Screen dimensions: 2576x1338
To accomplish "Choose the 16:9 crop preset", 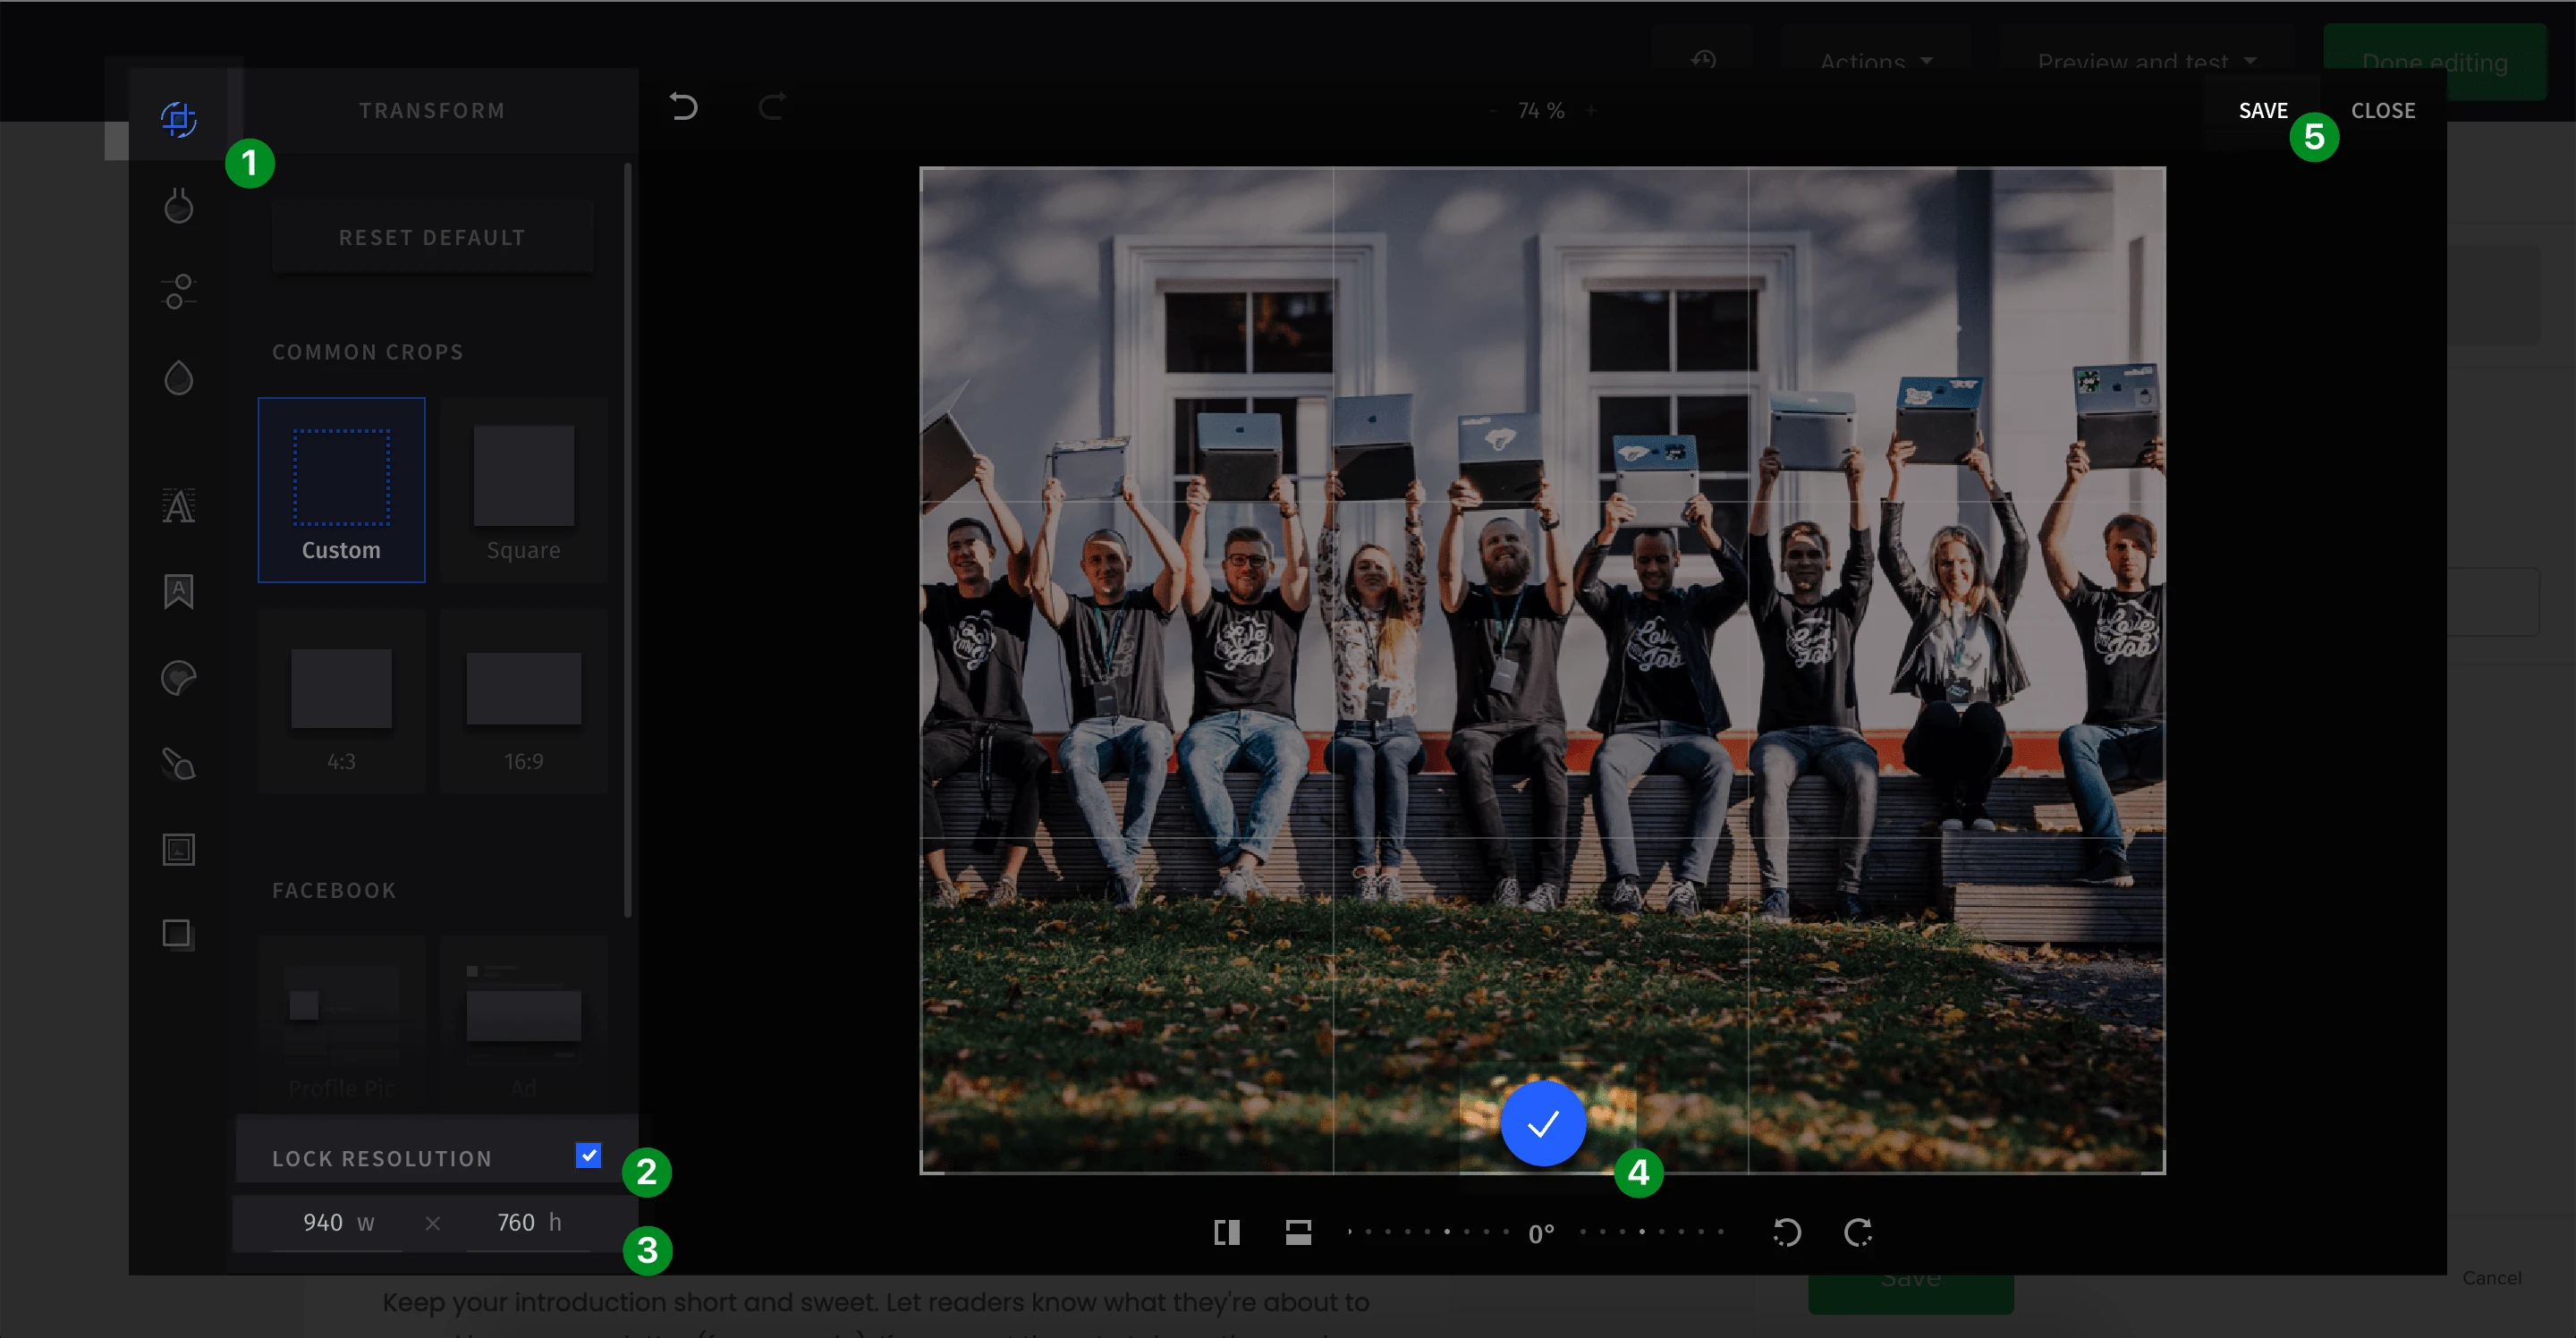I will pyautogui.click(x=523, y=703).
